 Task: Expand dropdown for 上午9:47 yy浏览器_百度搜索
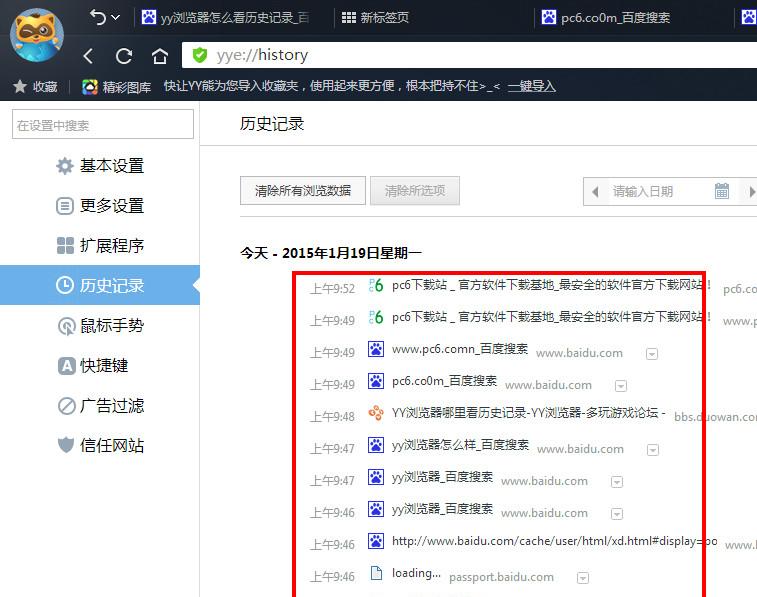coord(617,482)
